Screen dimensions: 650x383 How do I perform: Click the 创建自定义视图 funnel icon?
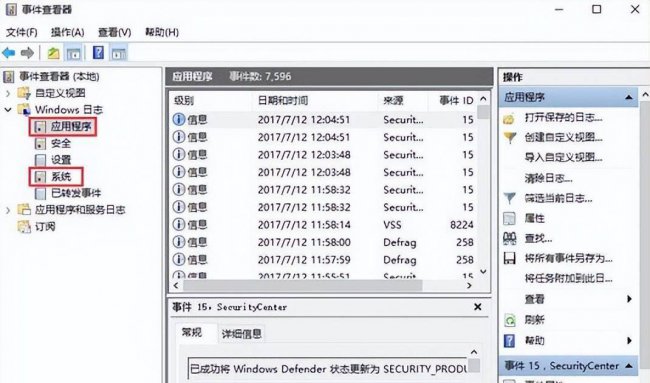[509, 137]
